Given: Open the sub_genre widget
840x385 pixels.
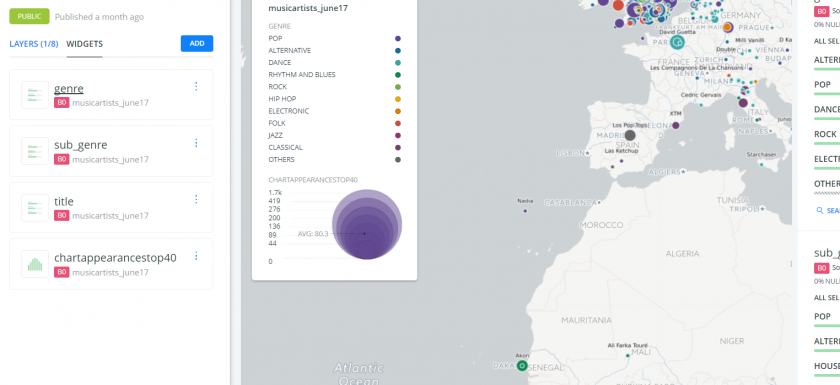Looking at the screenshot, I should tap(80, 145).
